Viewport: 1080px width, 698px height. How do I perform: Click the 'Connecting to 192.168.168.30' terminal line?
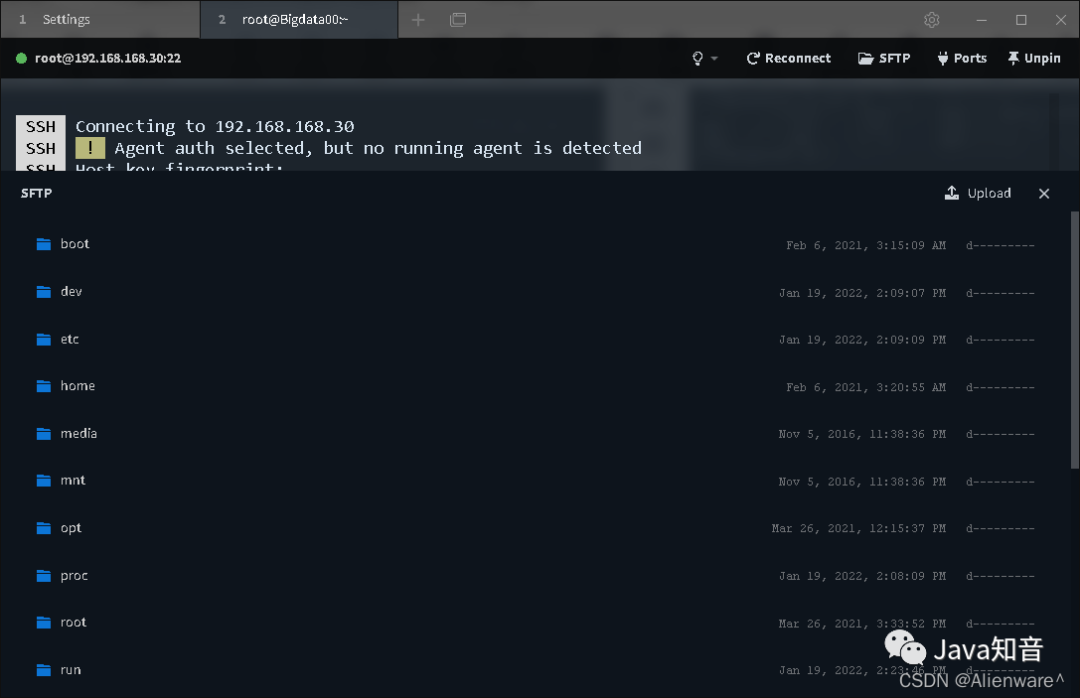coord(215,126)
